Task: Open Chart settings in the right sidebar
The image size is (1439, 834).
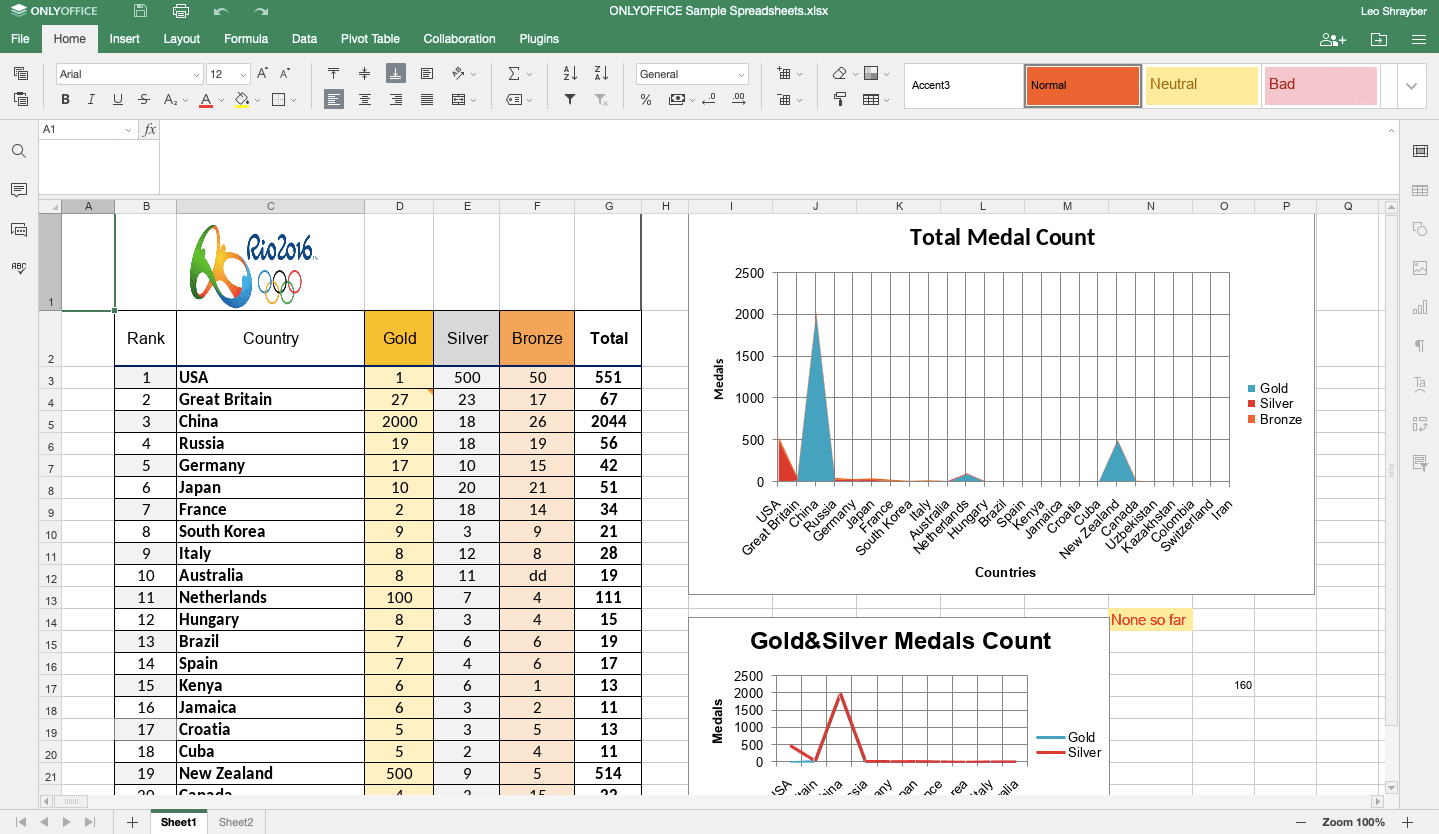Action: (1419, 307)
